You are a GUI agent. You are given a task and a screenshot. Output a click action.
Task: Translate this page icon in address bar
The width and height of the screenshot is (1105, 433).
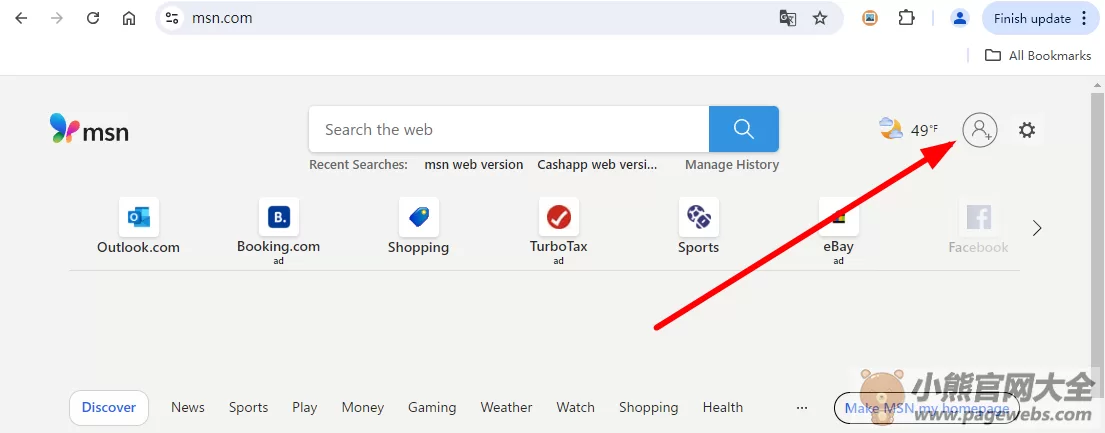point(787,18)
